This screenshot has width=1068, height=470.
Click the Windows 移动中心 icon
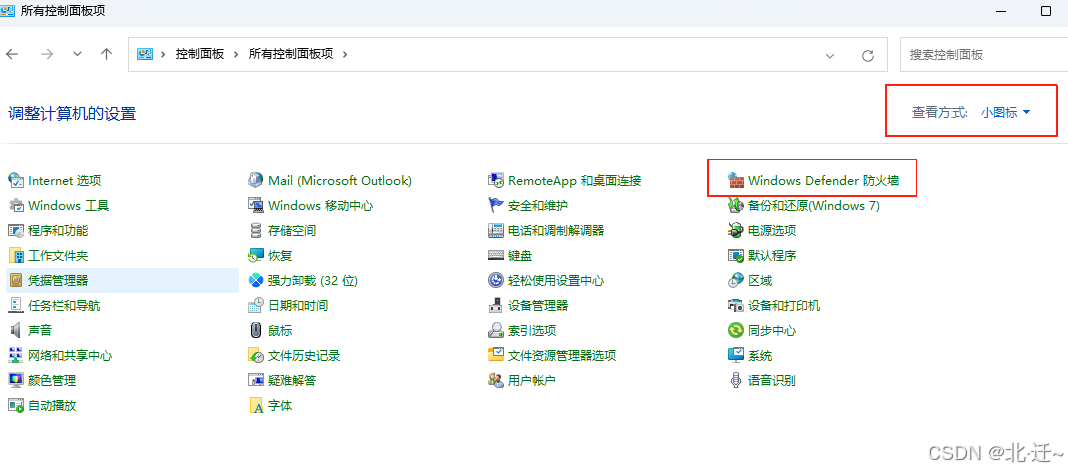click(x=256, y=206)
